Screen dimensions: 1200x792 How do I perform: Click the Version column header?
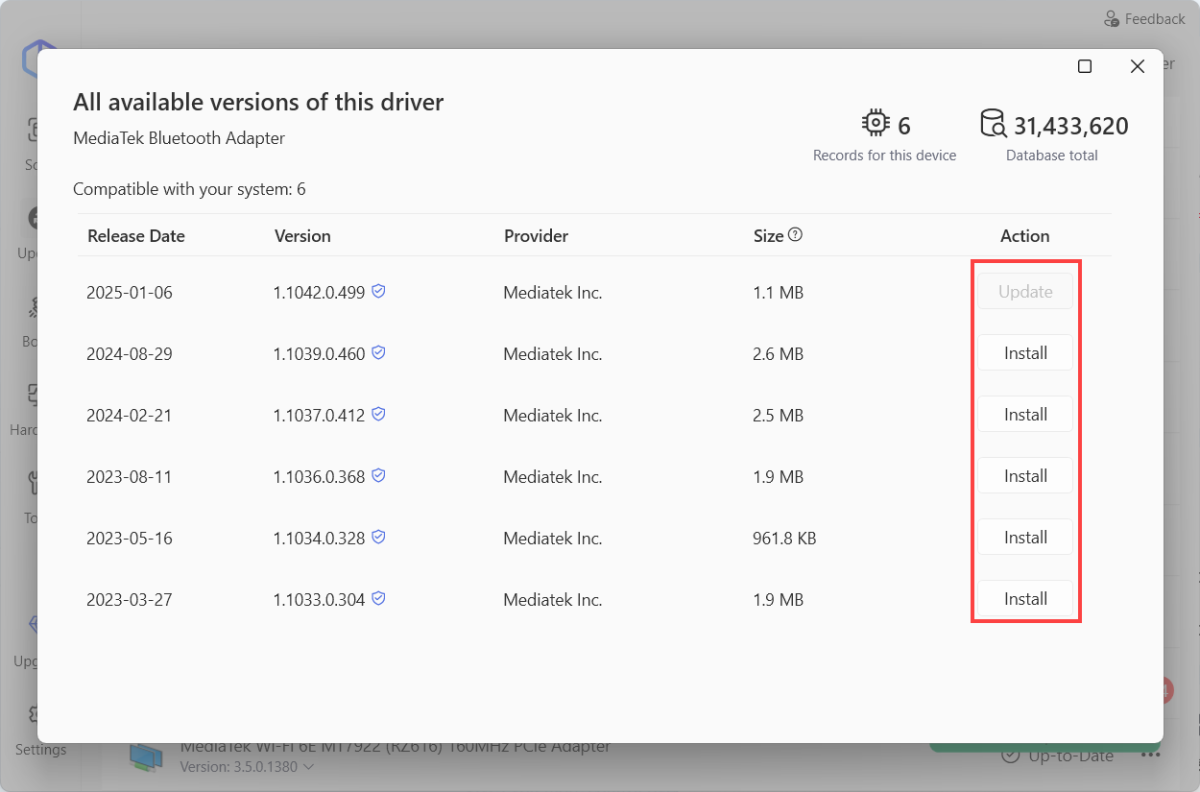302,236
